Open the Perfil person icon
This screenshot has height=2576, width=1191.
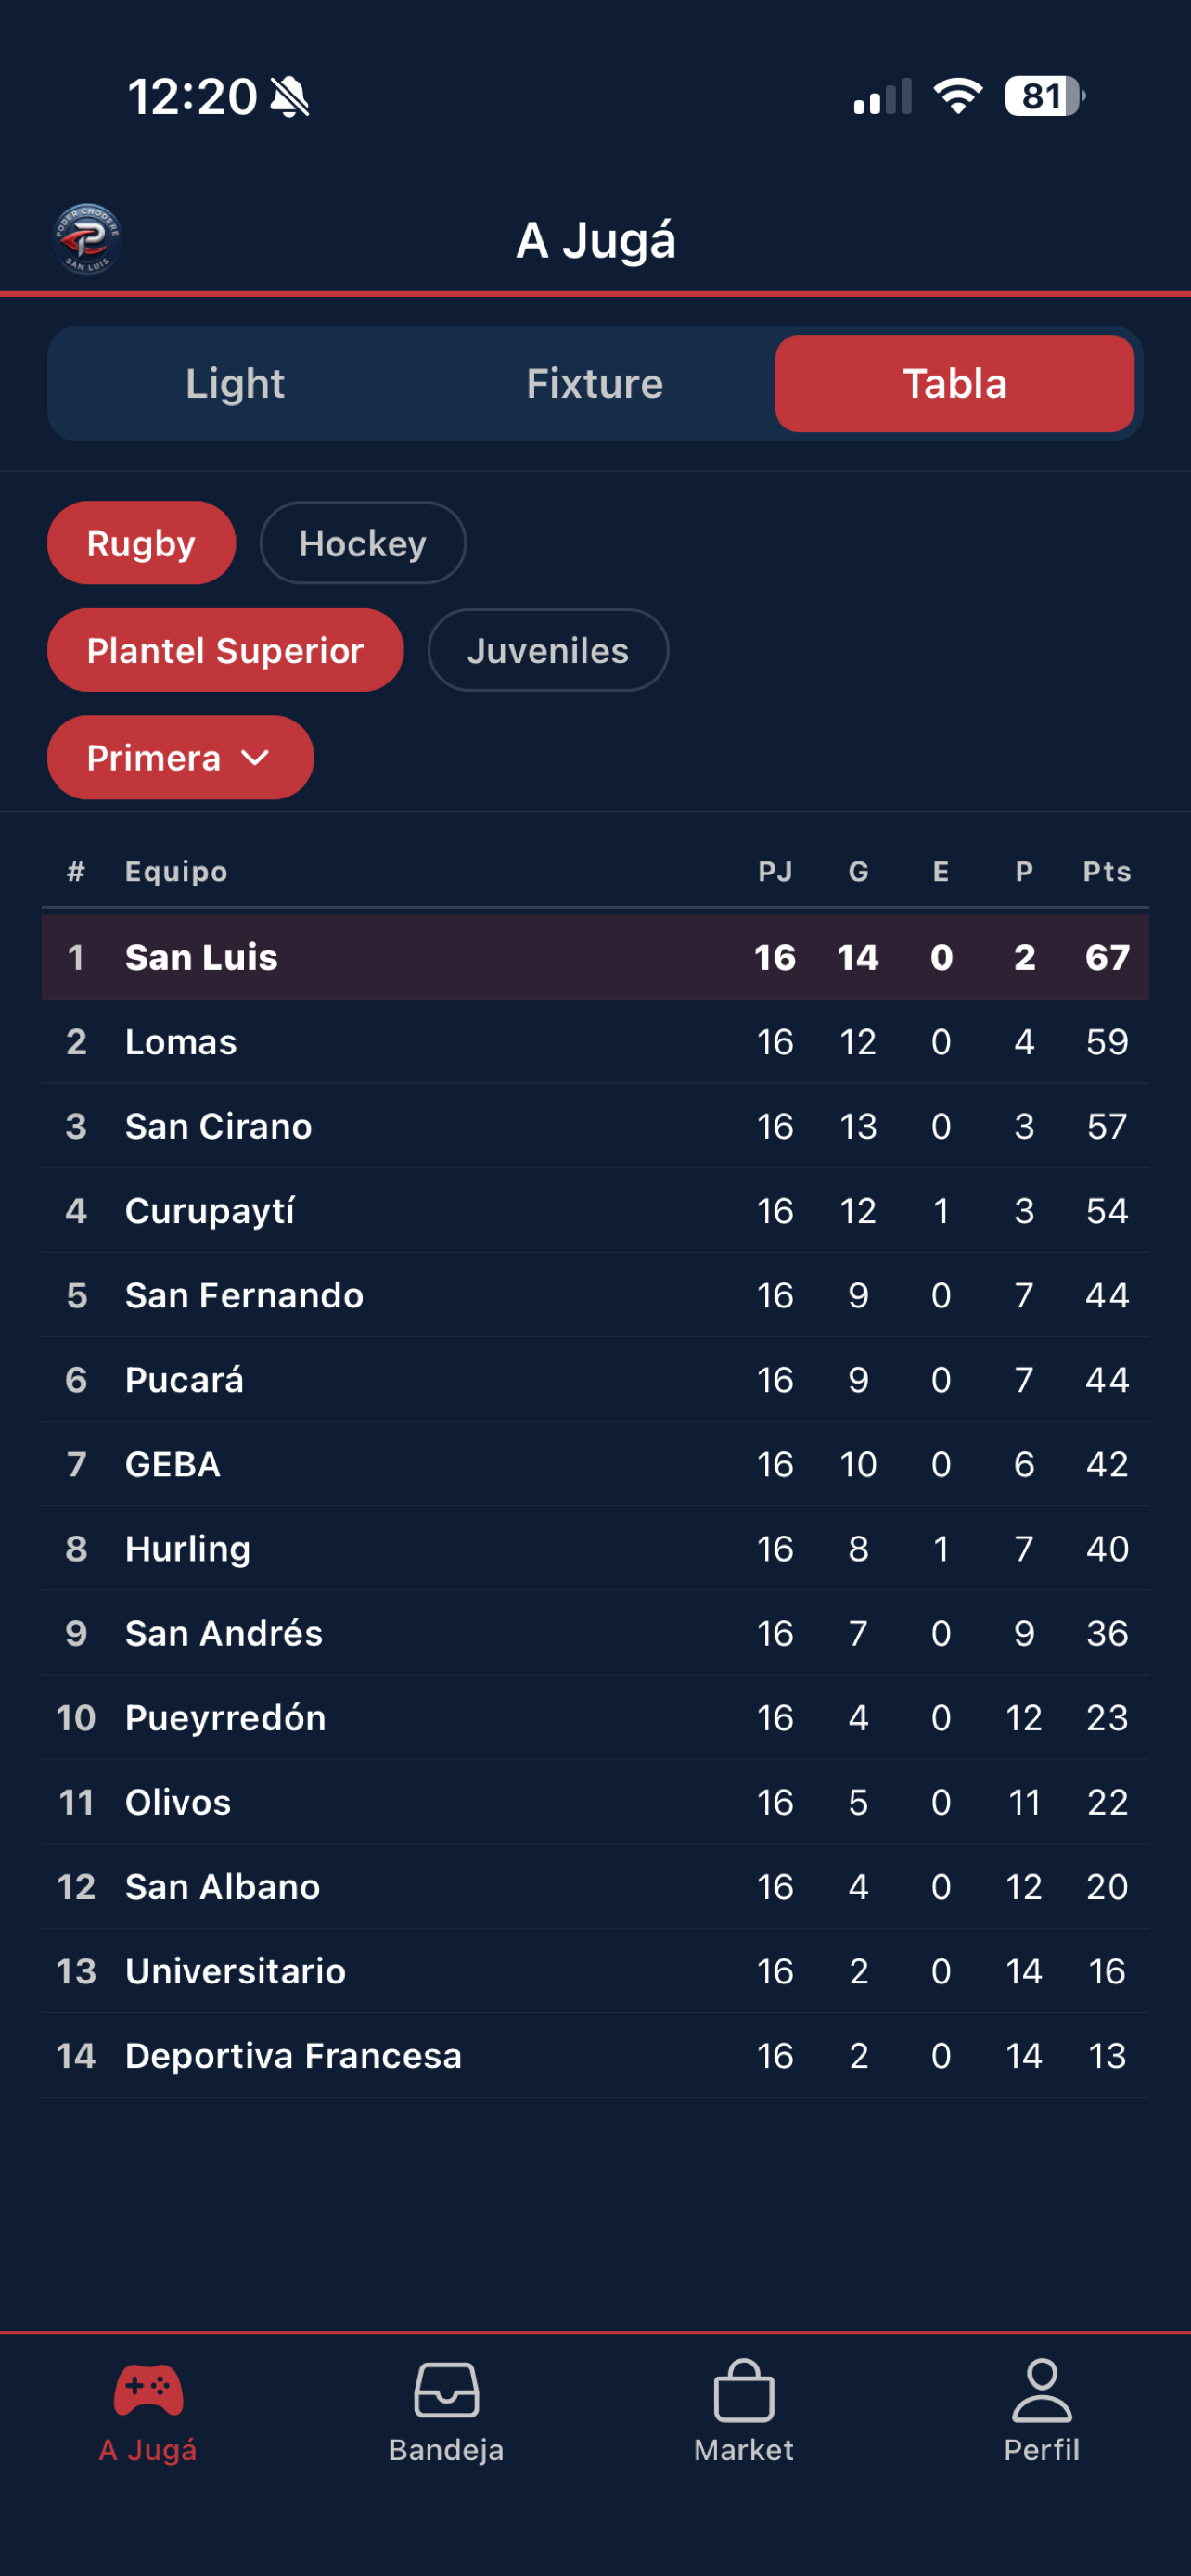tap(1042, 2390)
